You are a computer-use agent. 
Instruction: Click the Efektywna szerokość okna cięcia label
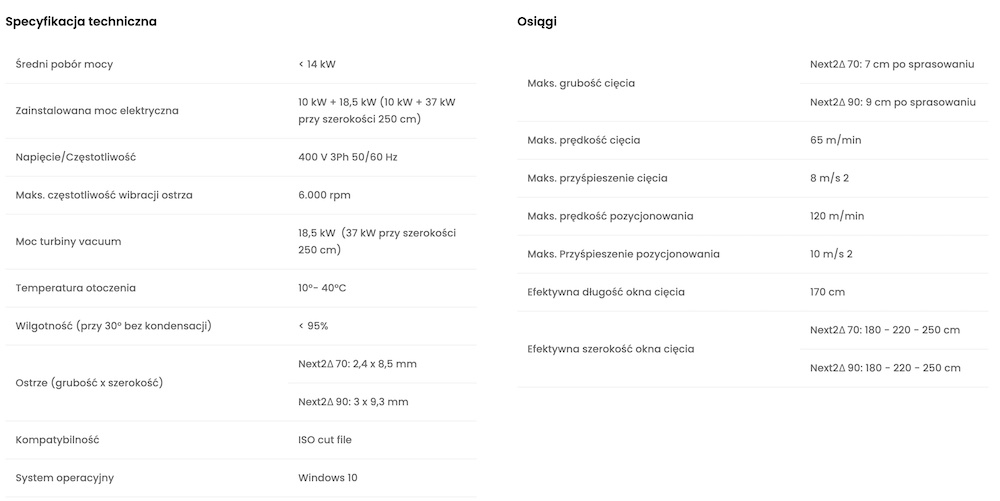(x=610, y=349)
